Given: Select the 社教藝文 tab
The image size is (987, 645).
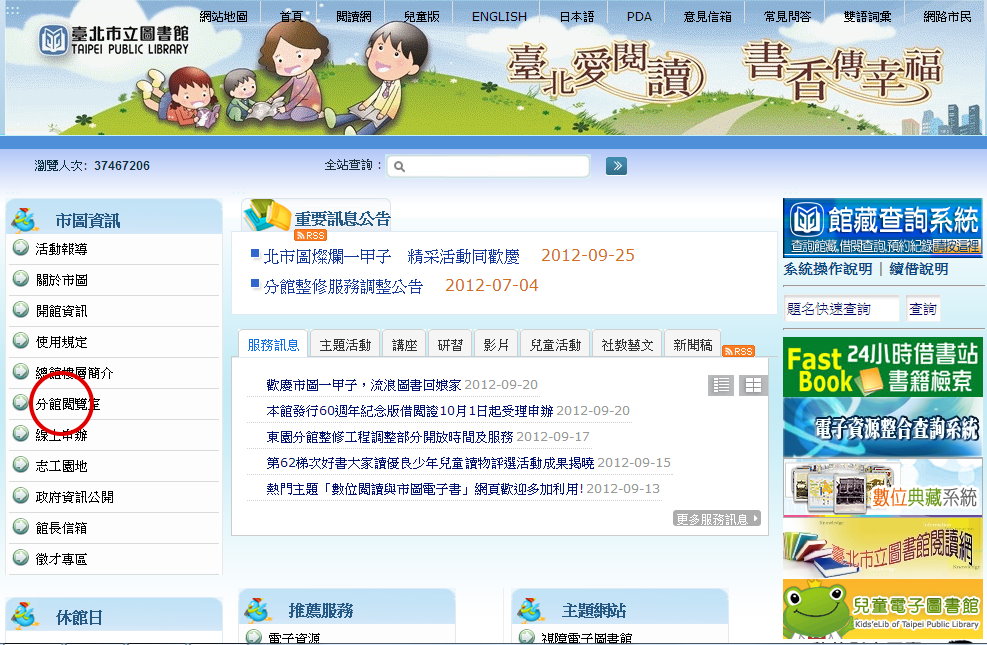Looking at the screenshot, I should pyautogui.click(x=627, y=344).
